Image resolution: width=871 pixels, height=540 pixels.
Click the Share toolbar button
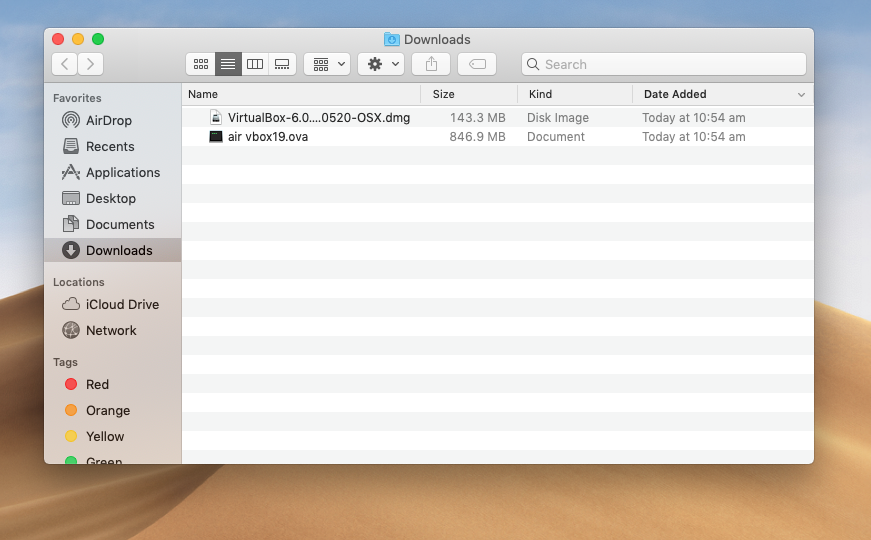pyautogui.click(x=431, y=64)
